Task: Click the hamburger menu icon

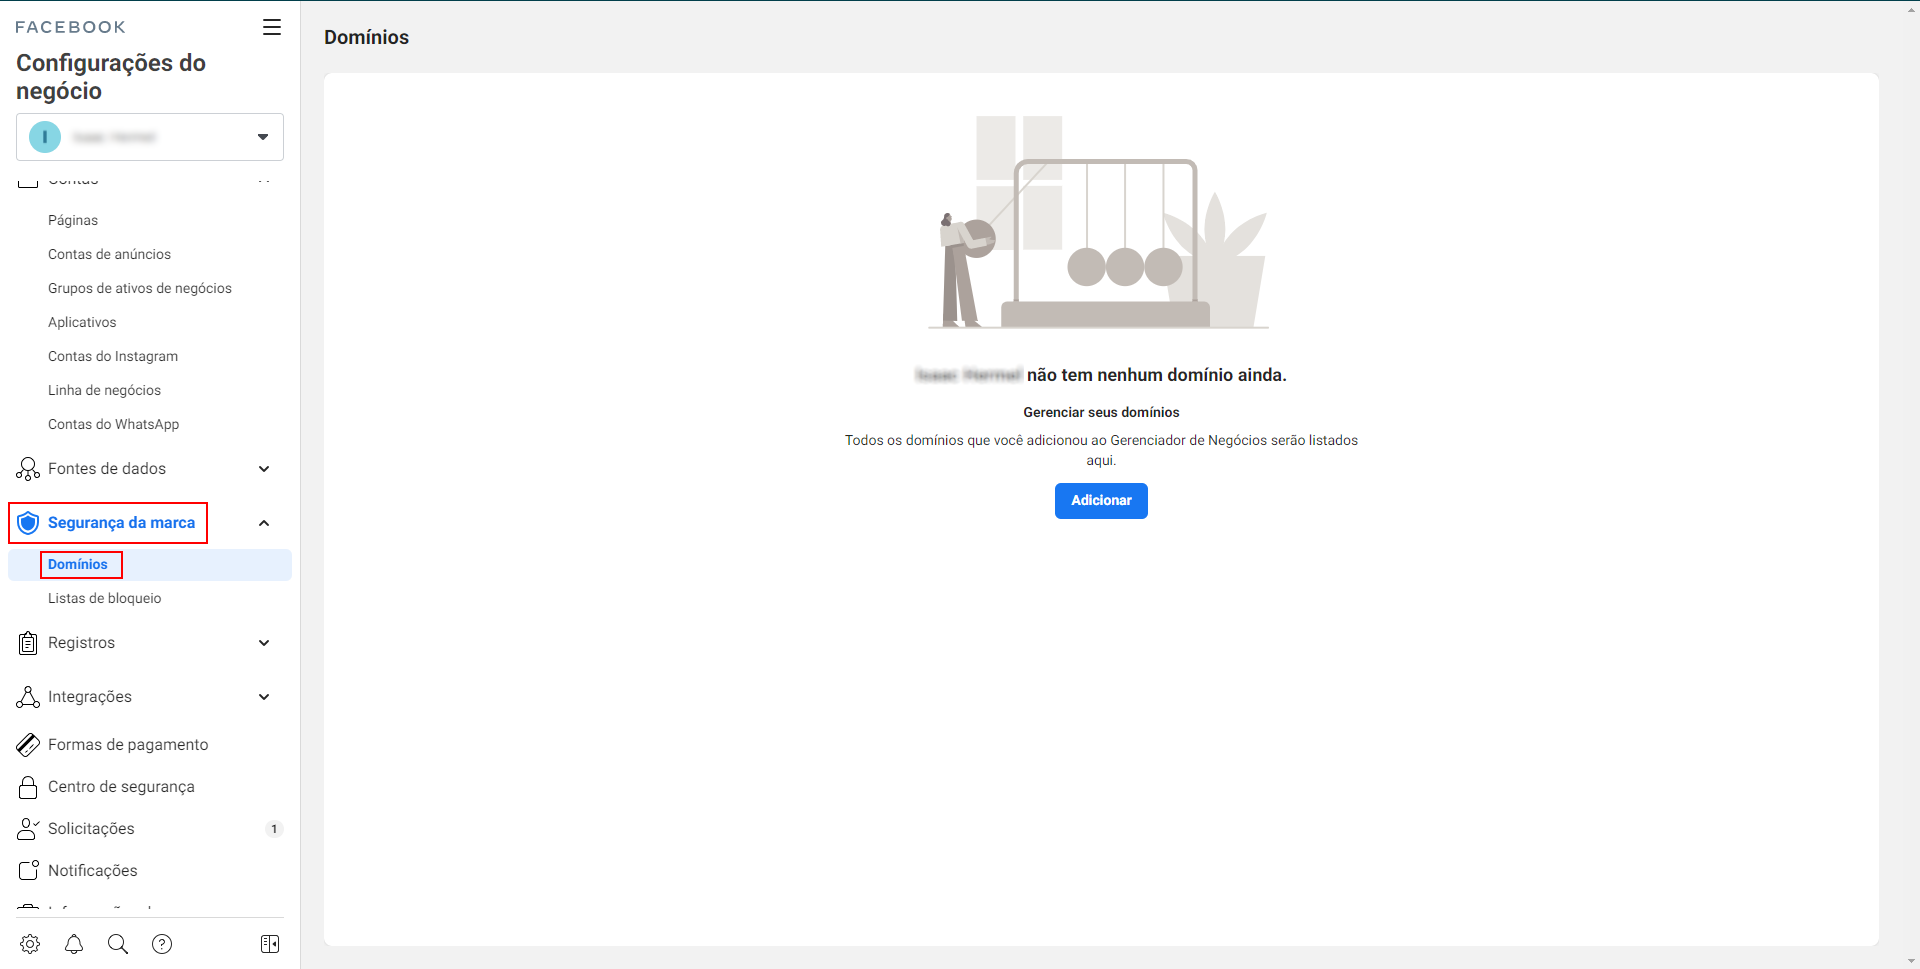Action: coord(272,27)
